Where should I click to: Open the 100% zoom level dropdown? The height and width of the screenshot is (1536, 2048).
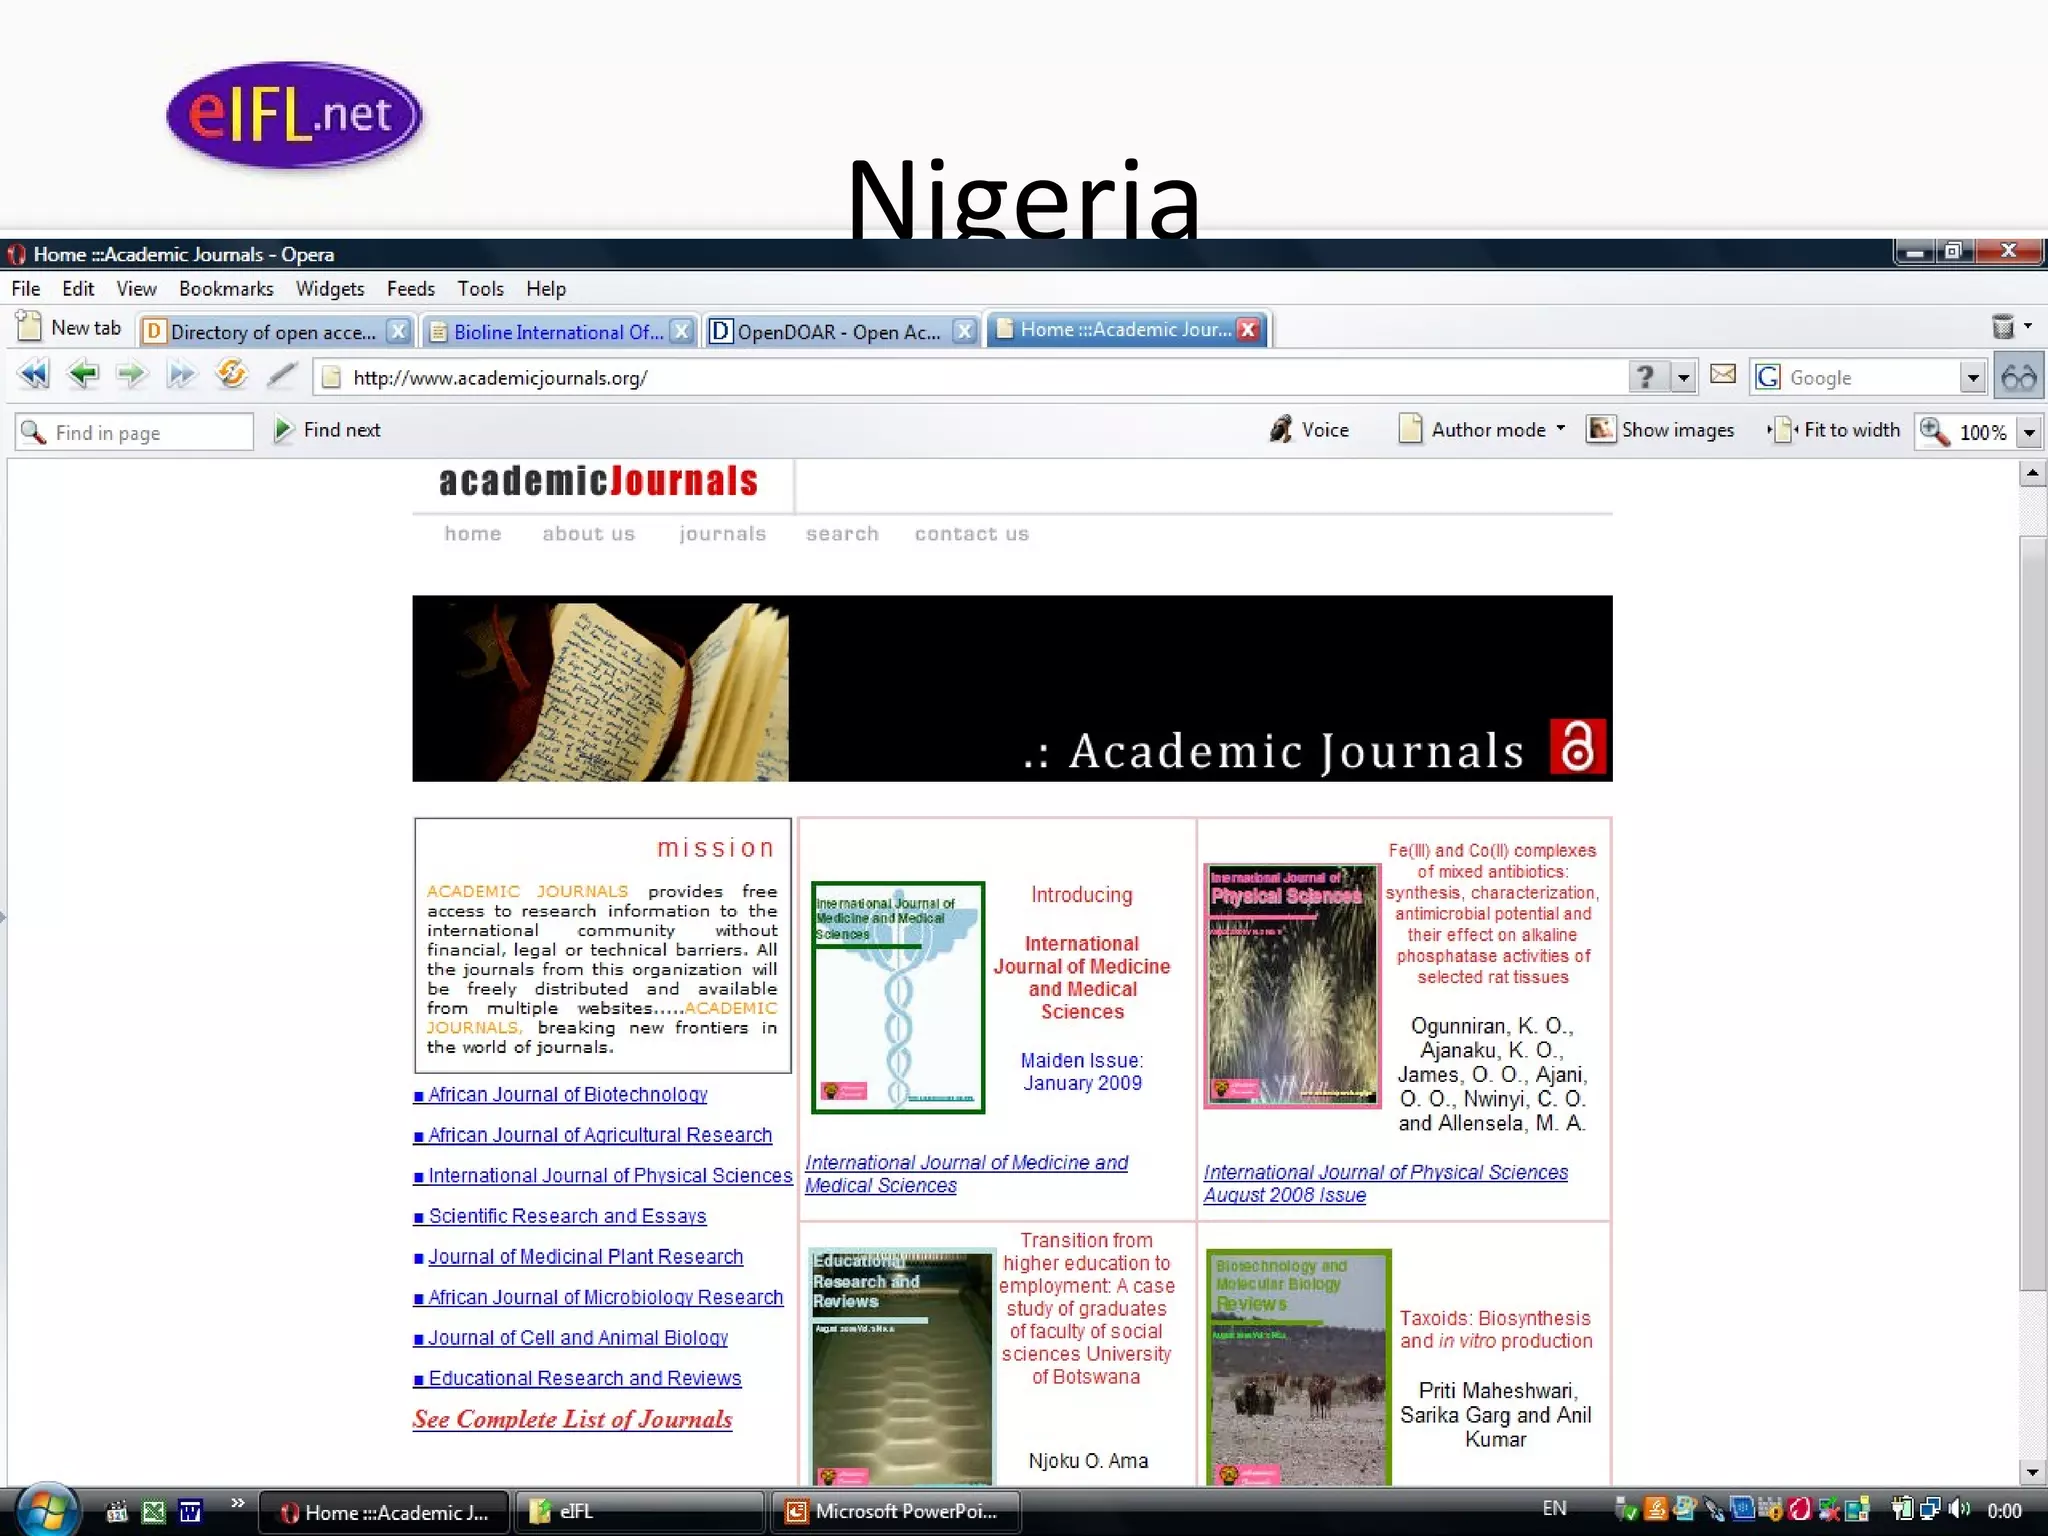click(x=2029, y=433)
